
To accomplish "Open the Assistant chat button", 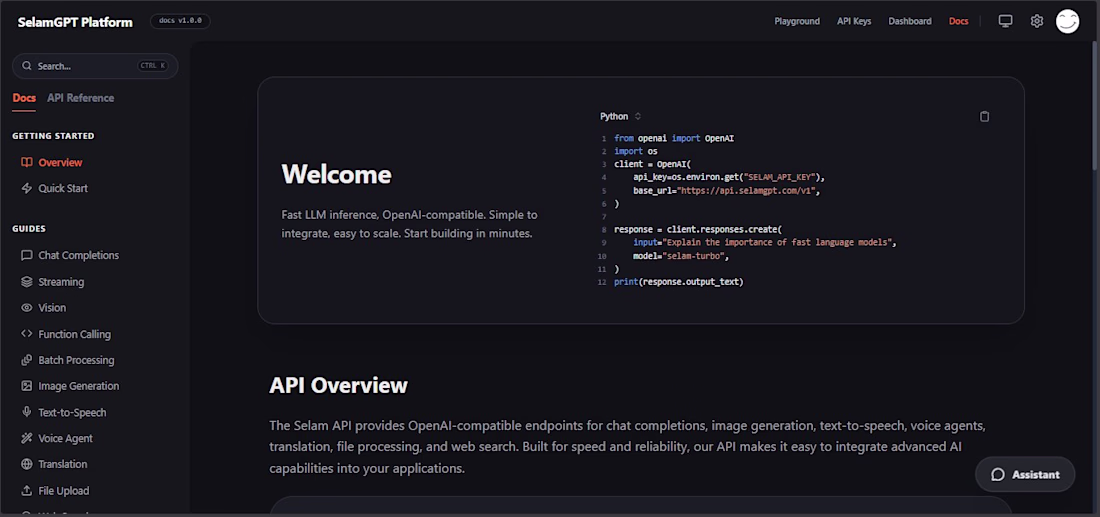I will (x=1025, y=475).
